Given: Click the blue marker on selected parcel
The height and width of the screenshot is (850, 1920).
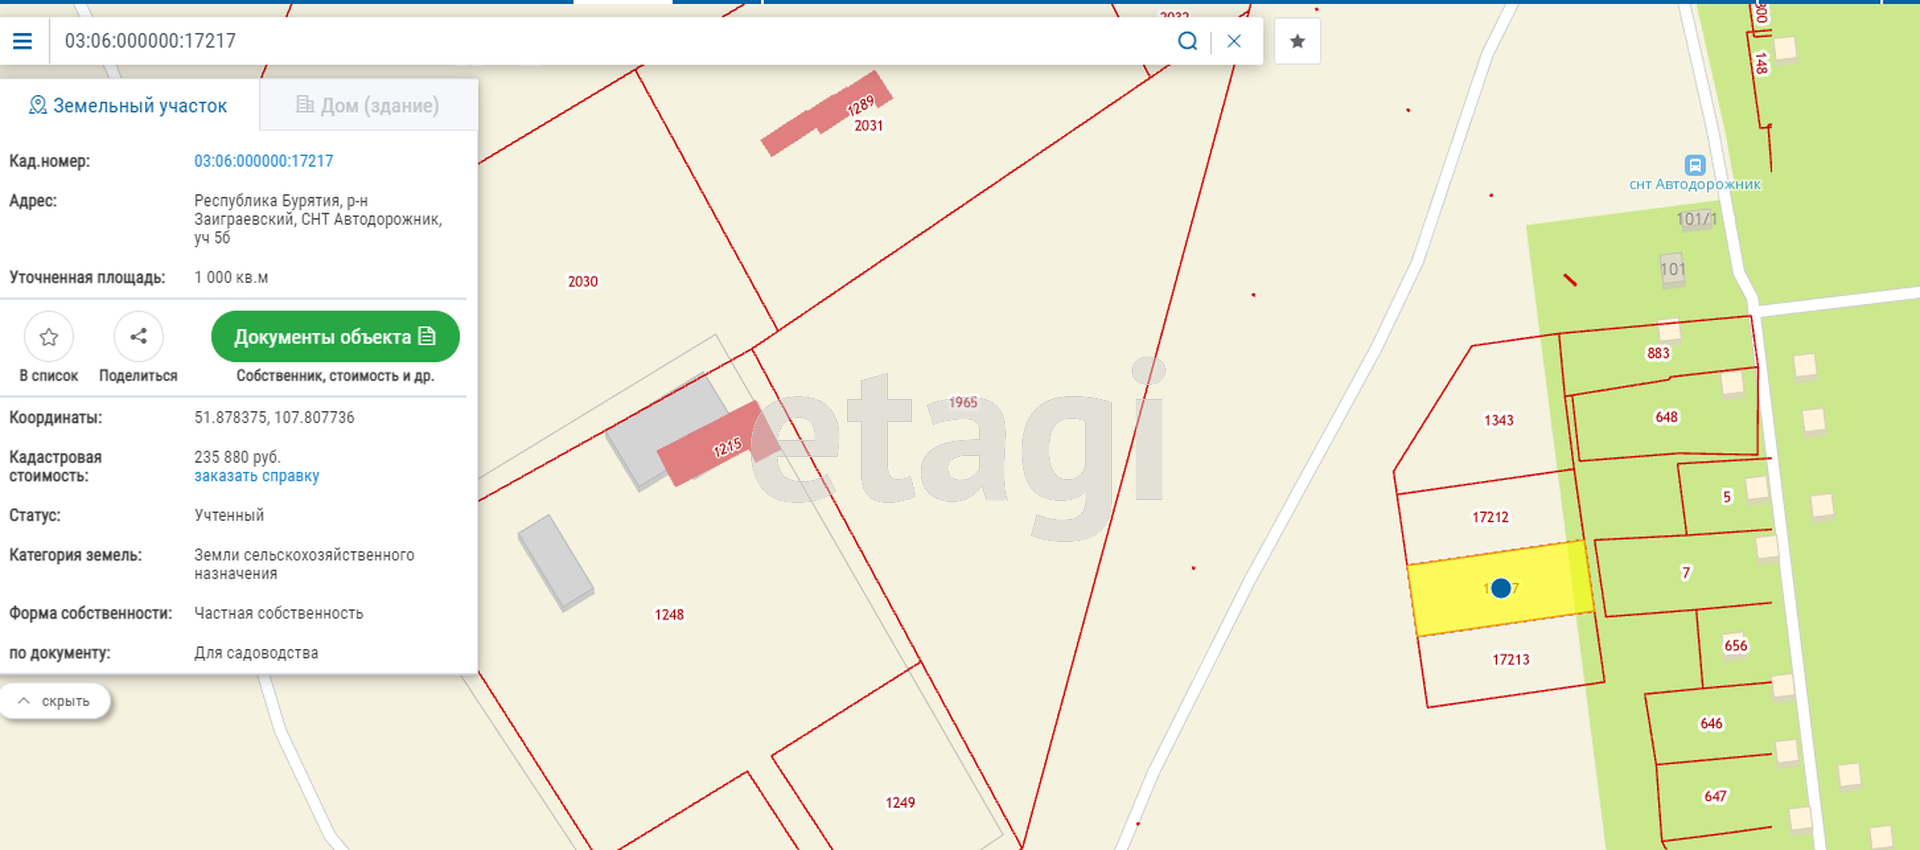Looking at the screenshot, I should click(x=1500, y=588).
